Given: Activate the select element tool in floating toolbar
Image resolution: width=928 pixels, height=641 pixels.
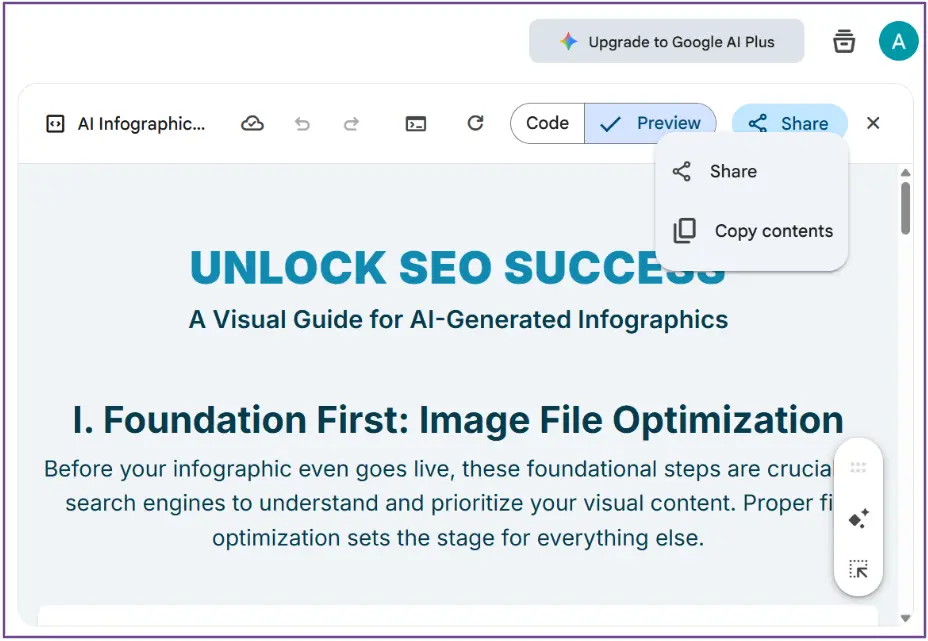Looking at the screenshot, I should click(858, 569).
